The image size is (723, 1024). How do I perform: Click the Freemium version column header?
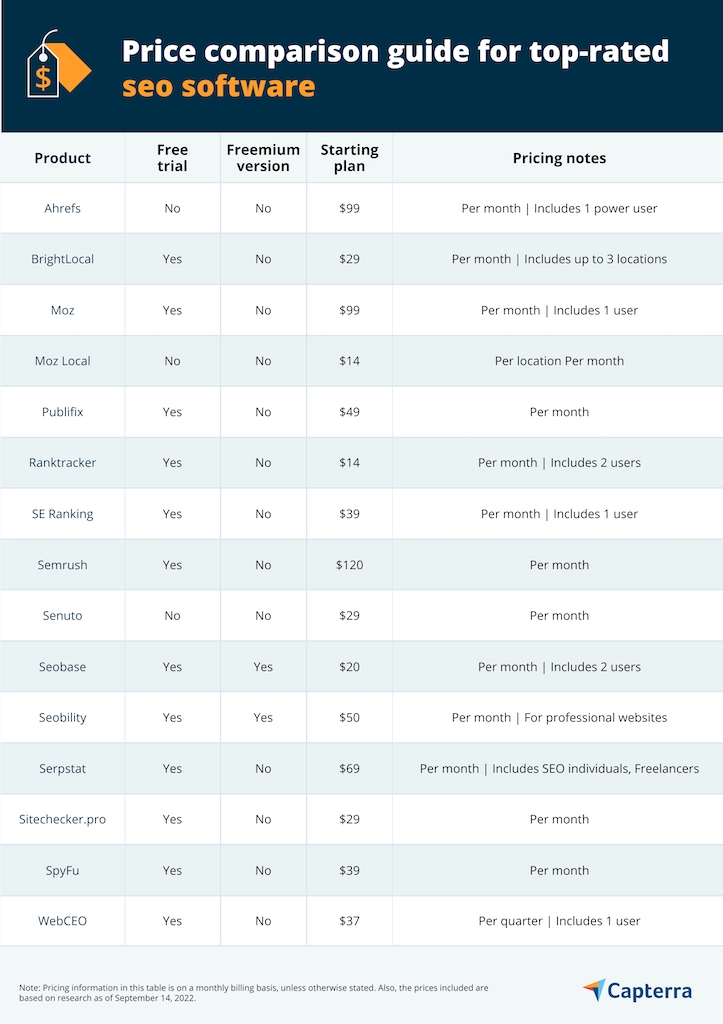click(x=263, y=158)
